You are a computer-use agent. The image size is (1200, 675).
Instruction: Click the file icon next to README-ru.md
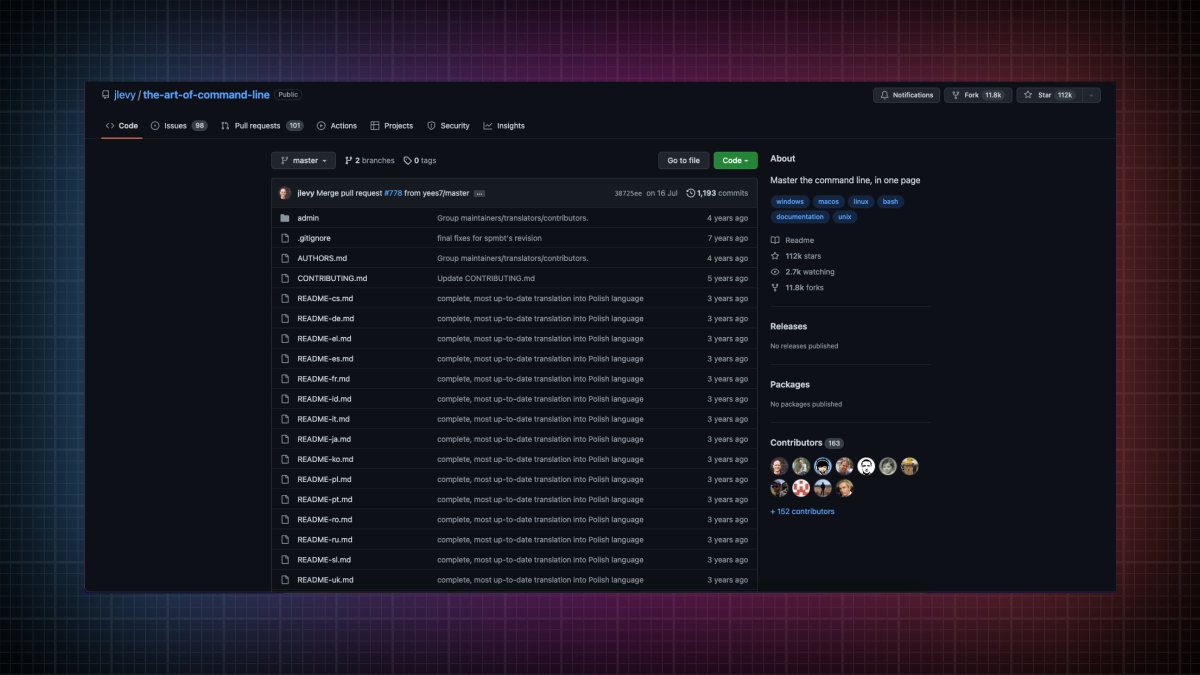coord(285,539)
